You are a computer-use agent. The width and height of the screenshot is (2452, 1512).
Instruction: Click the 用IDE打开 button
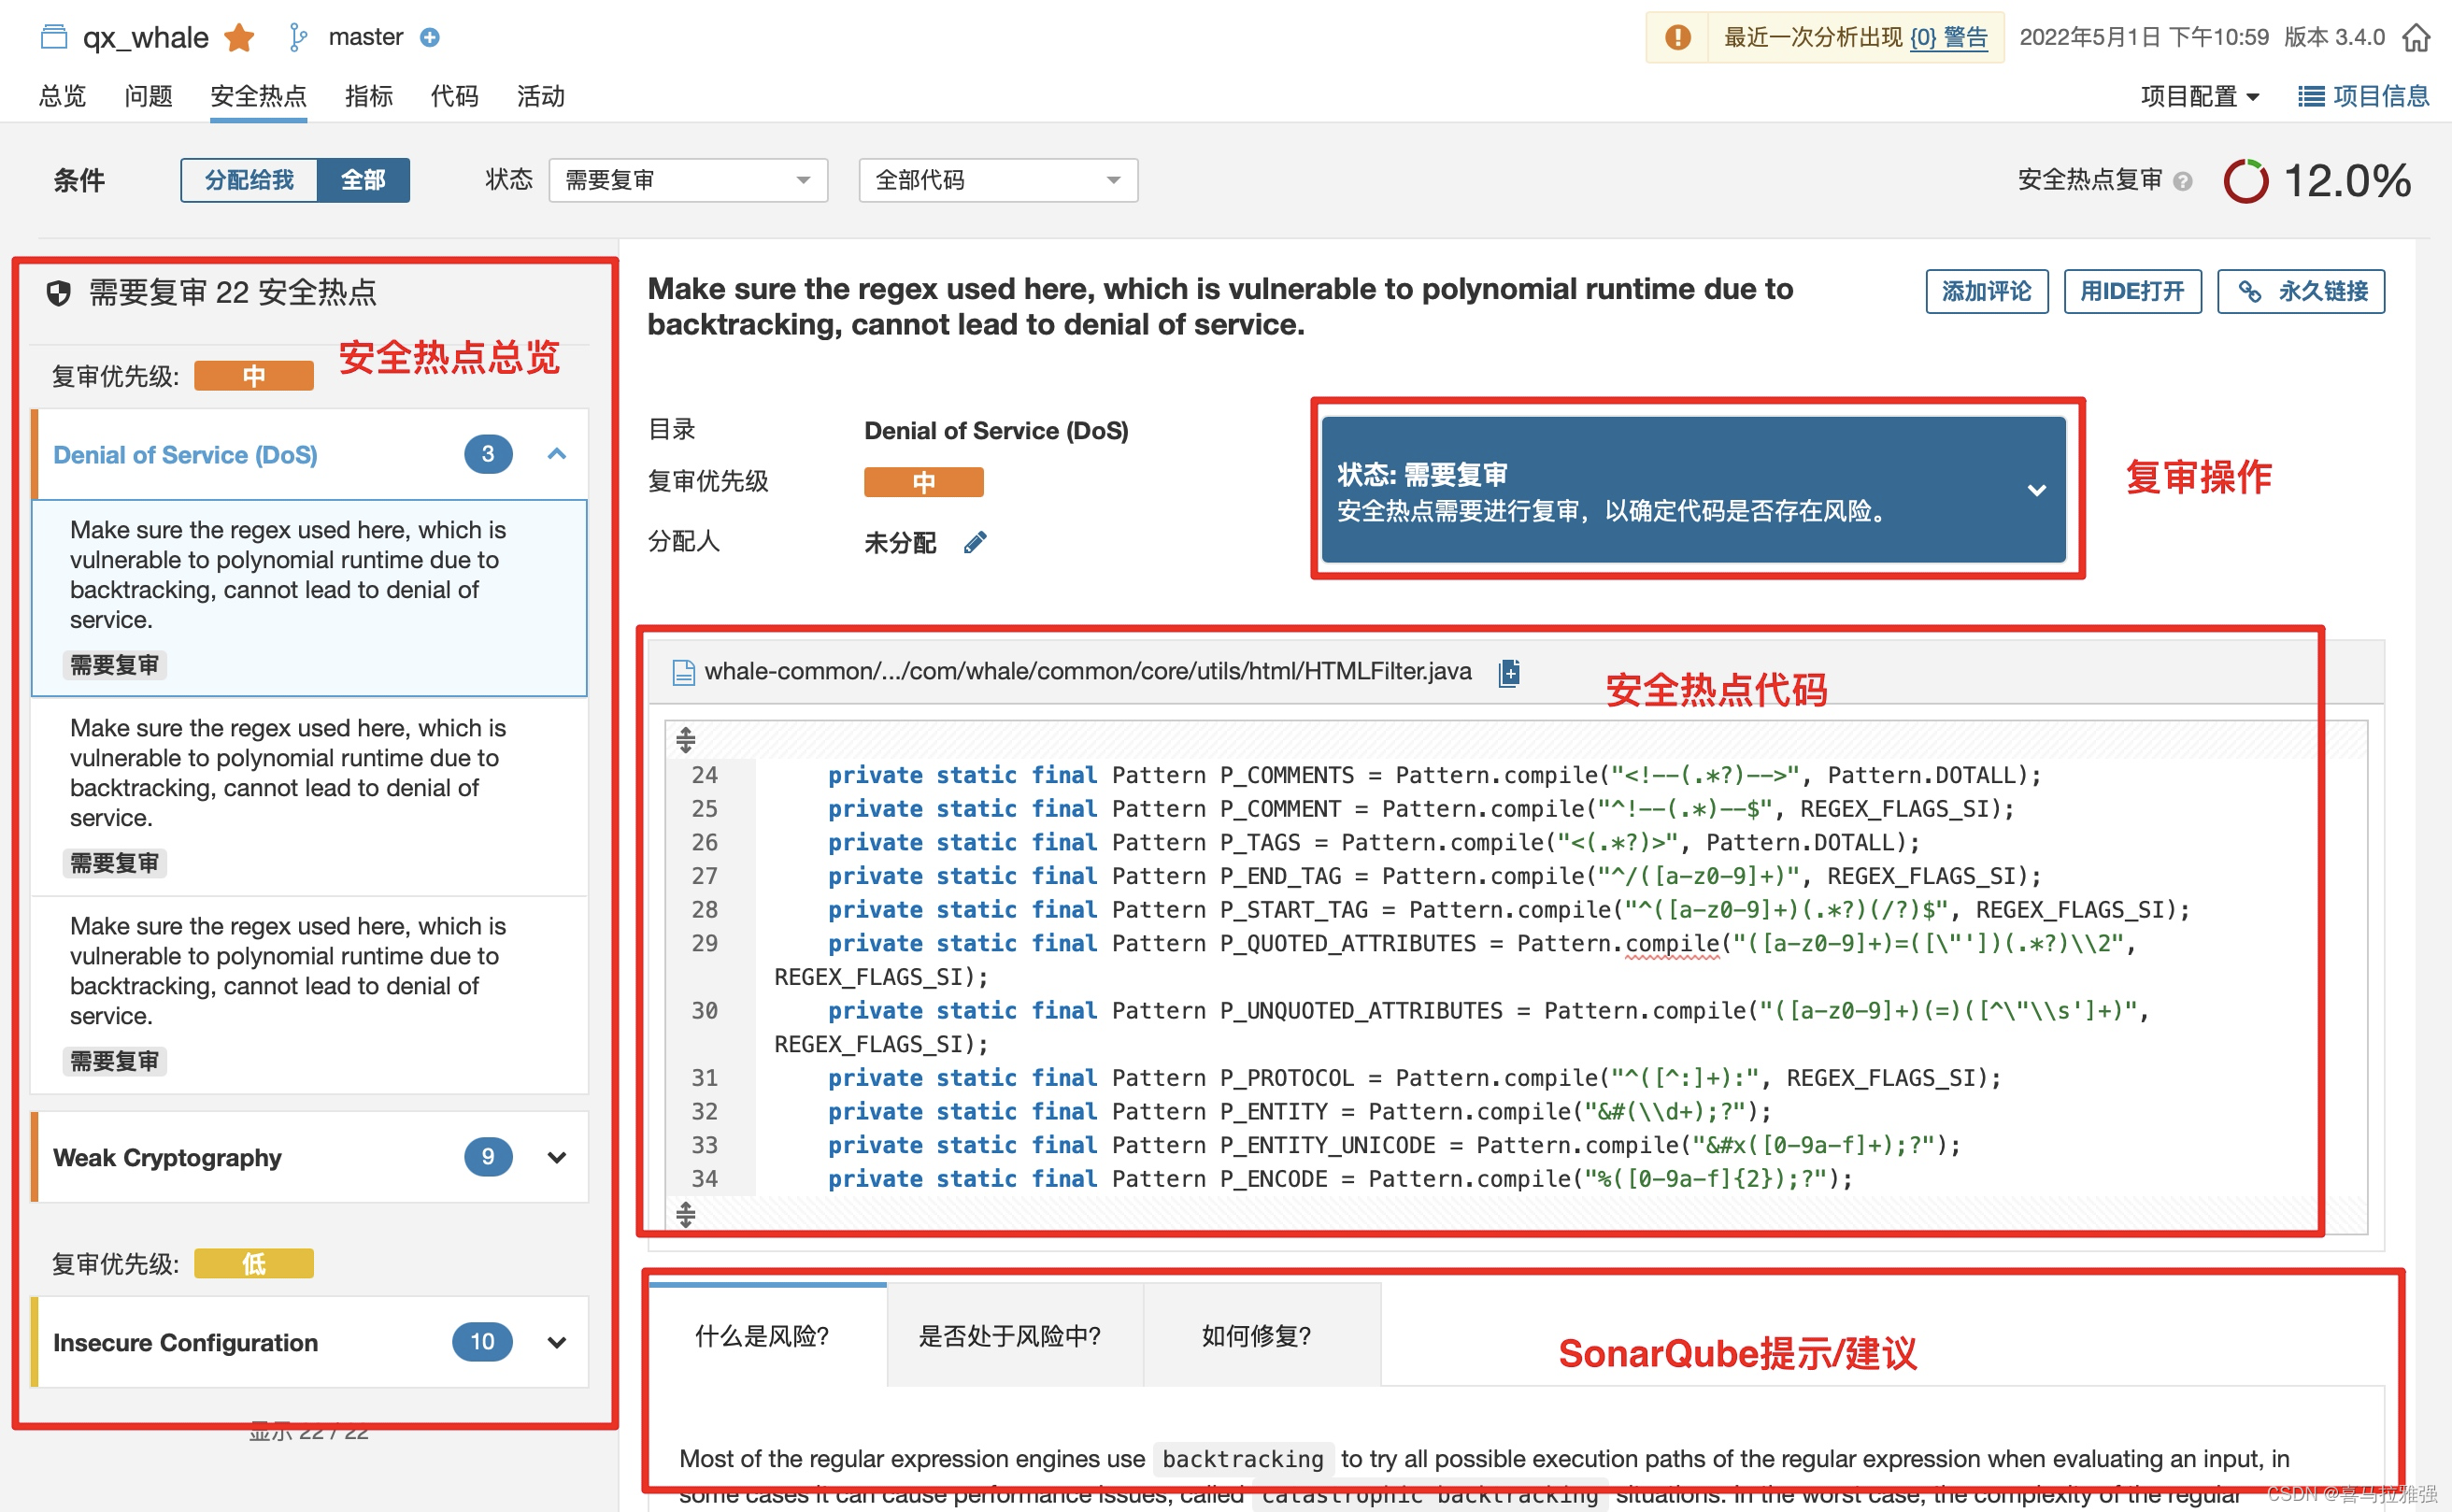[2132, 291]
